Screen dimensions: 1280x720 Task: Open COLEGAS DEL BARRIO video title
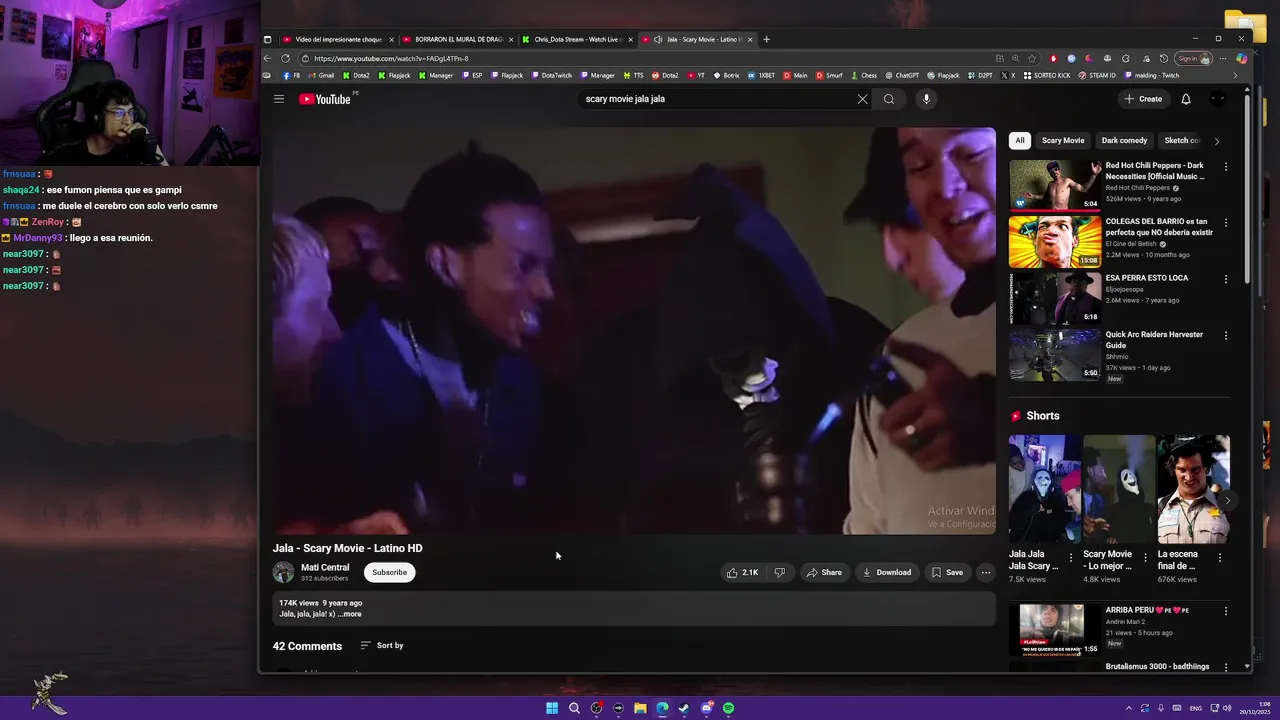coord(1159,227)
